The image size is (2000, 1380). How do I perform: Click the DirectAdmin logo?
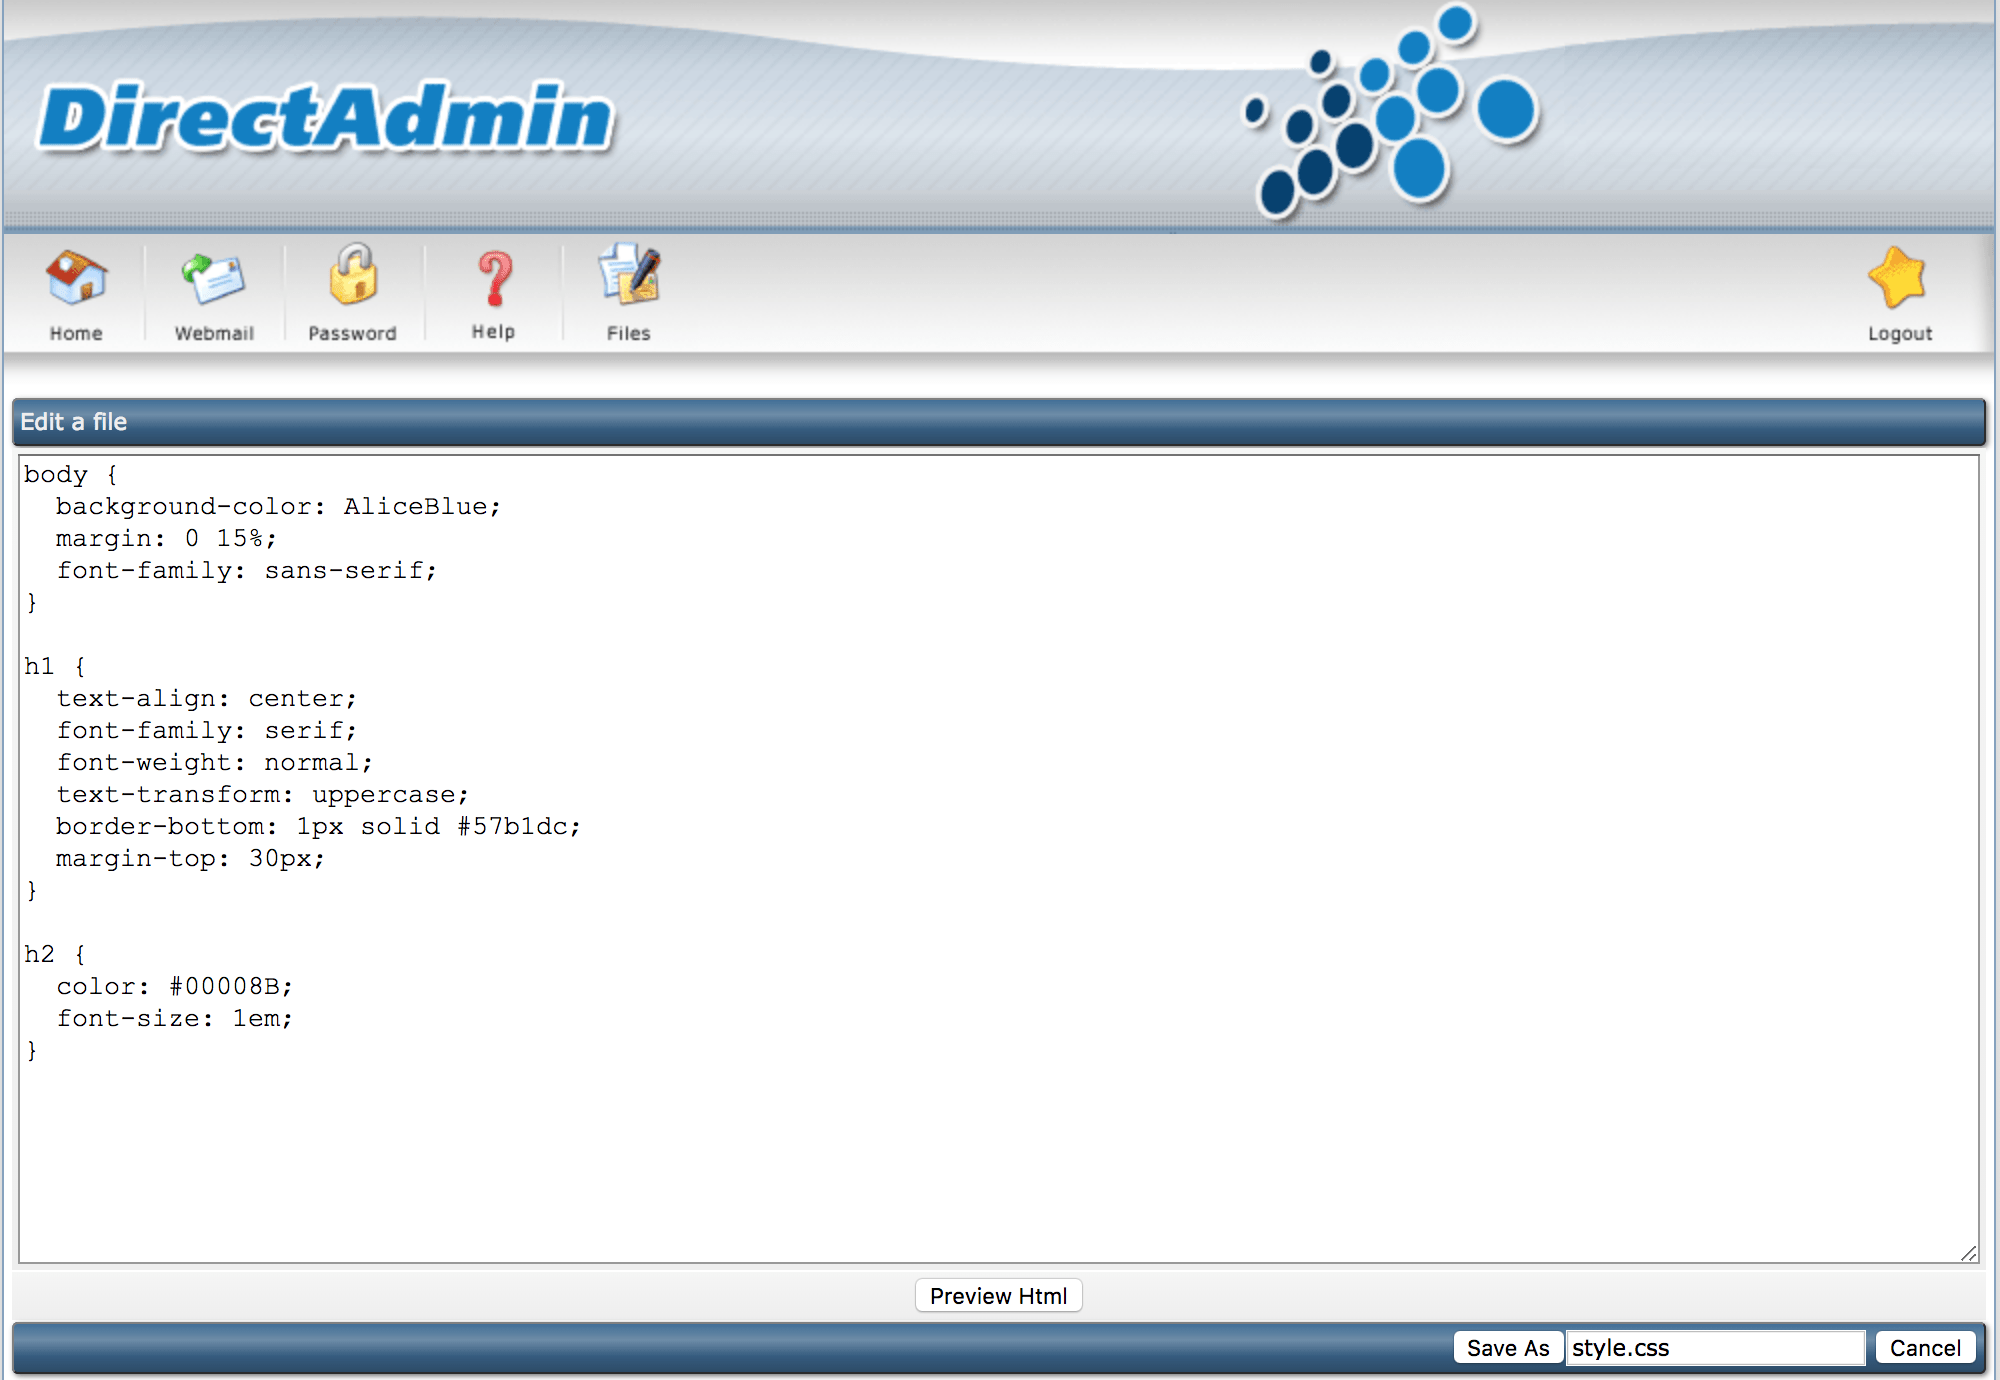coord(325,118)
